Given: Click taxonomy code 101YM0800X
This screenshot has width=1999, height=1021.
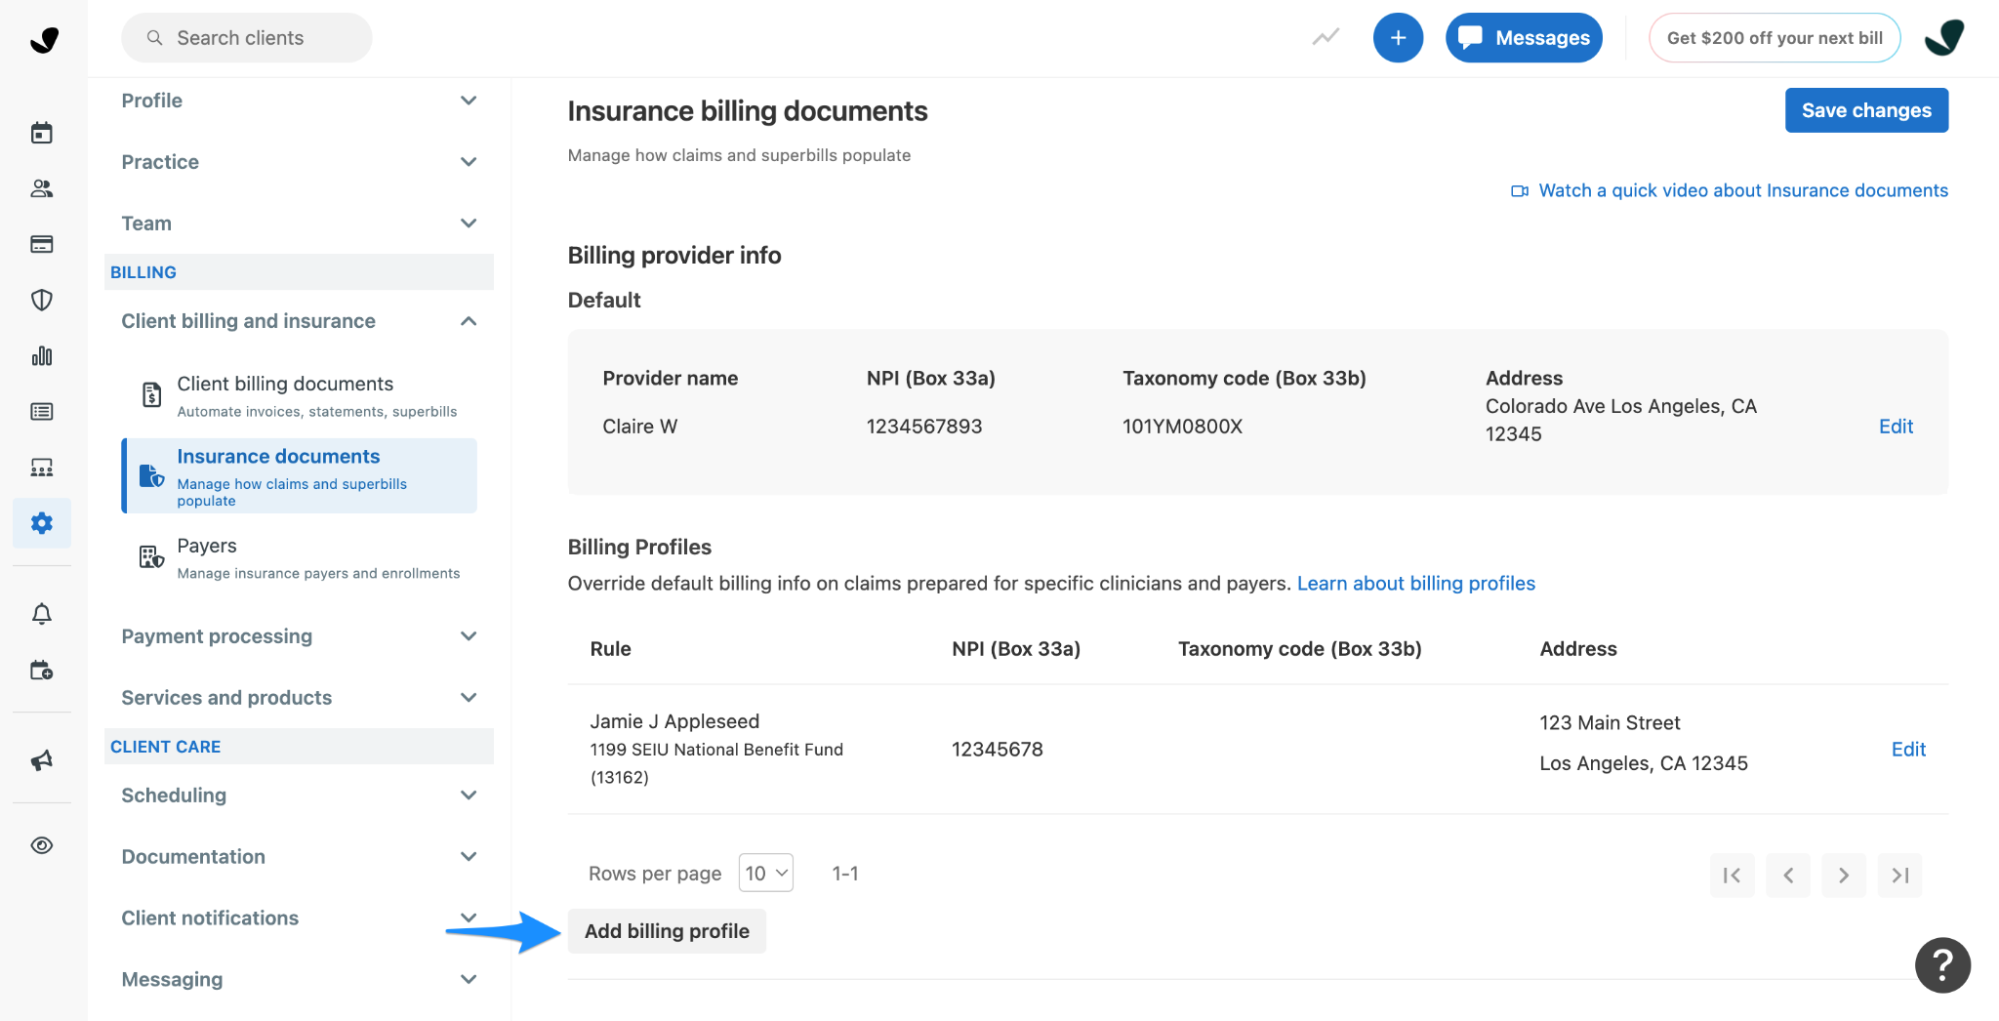Looking at the screenshot, I should (1182, 426).
